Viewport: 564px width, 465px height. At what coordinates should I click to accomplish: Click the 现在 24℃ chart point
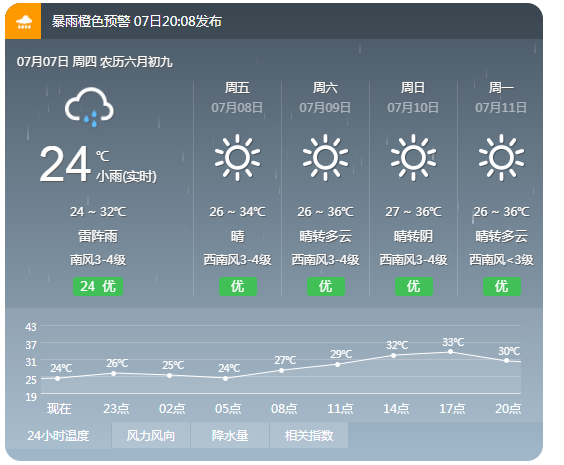[x=58, y=378]
